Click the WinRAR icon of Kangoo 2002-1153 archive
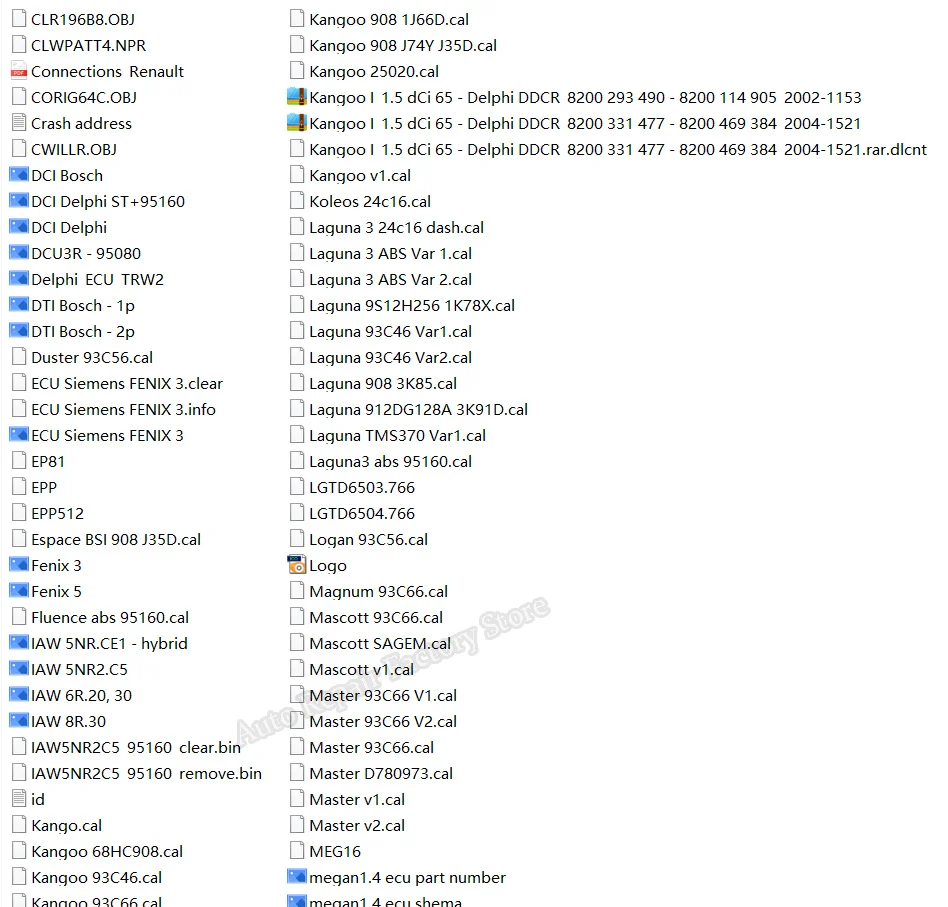Viewport: 948px width, 907px height. (x=297, y=97)
